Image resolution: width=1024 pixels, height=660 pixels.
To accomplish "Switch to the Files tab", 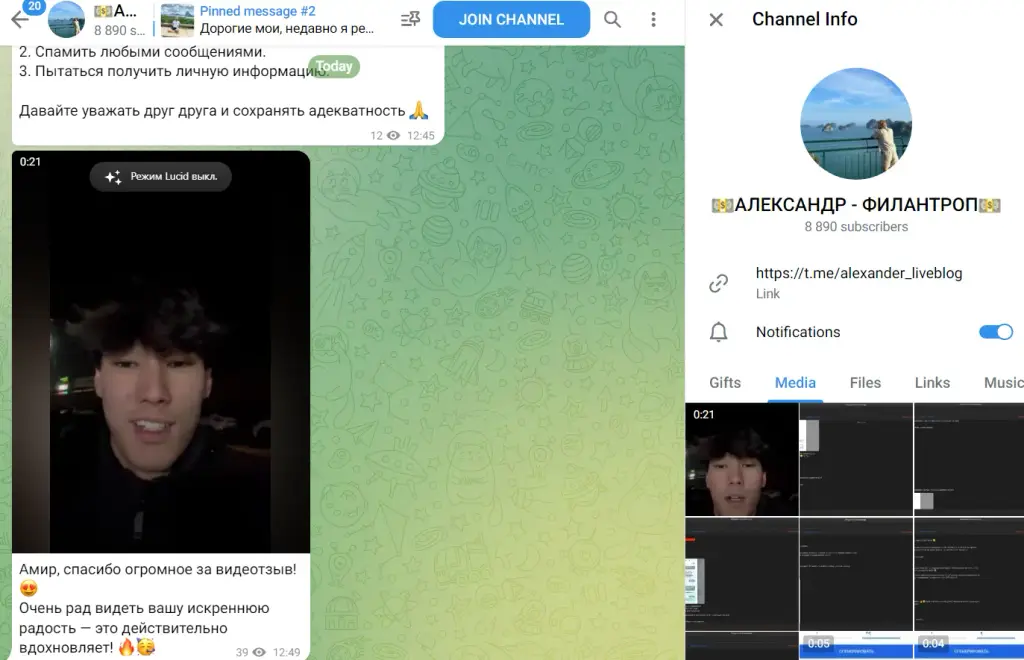I will pyautogui.click(x=865, y=383).
